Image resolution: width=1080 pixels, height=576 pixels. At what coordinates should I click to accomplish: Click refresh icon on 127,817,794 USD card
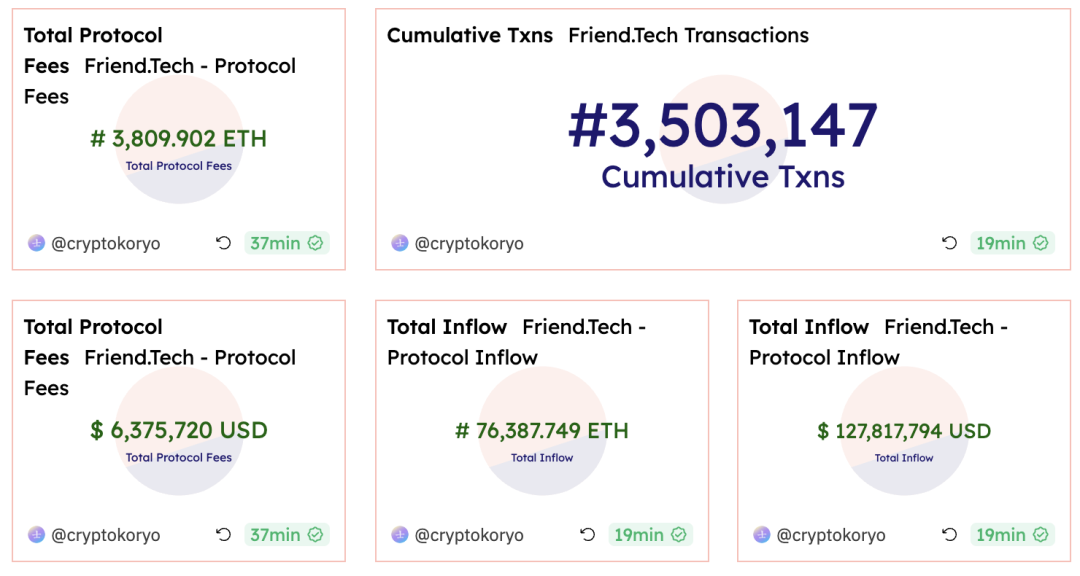coord(950,535)
